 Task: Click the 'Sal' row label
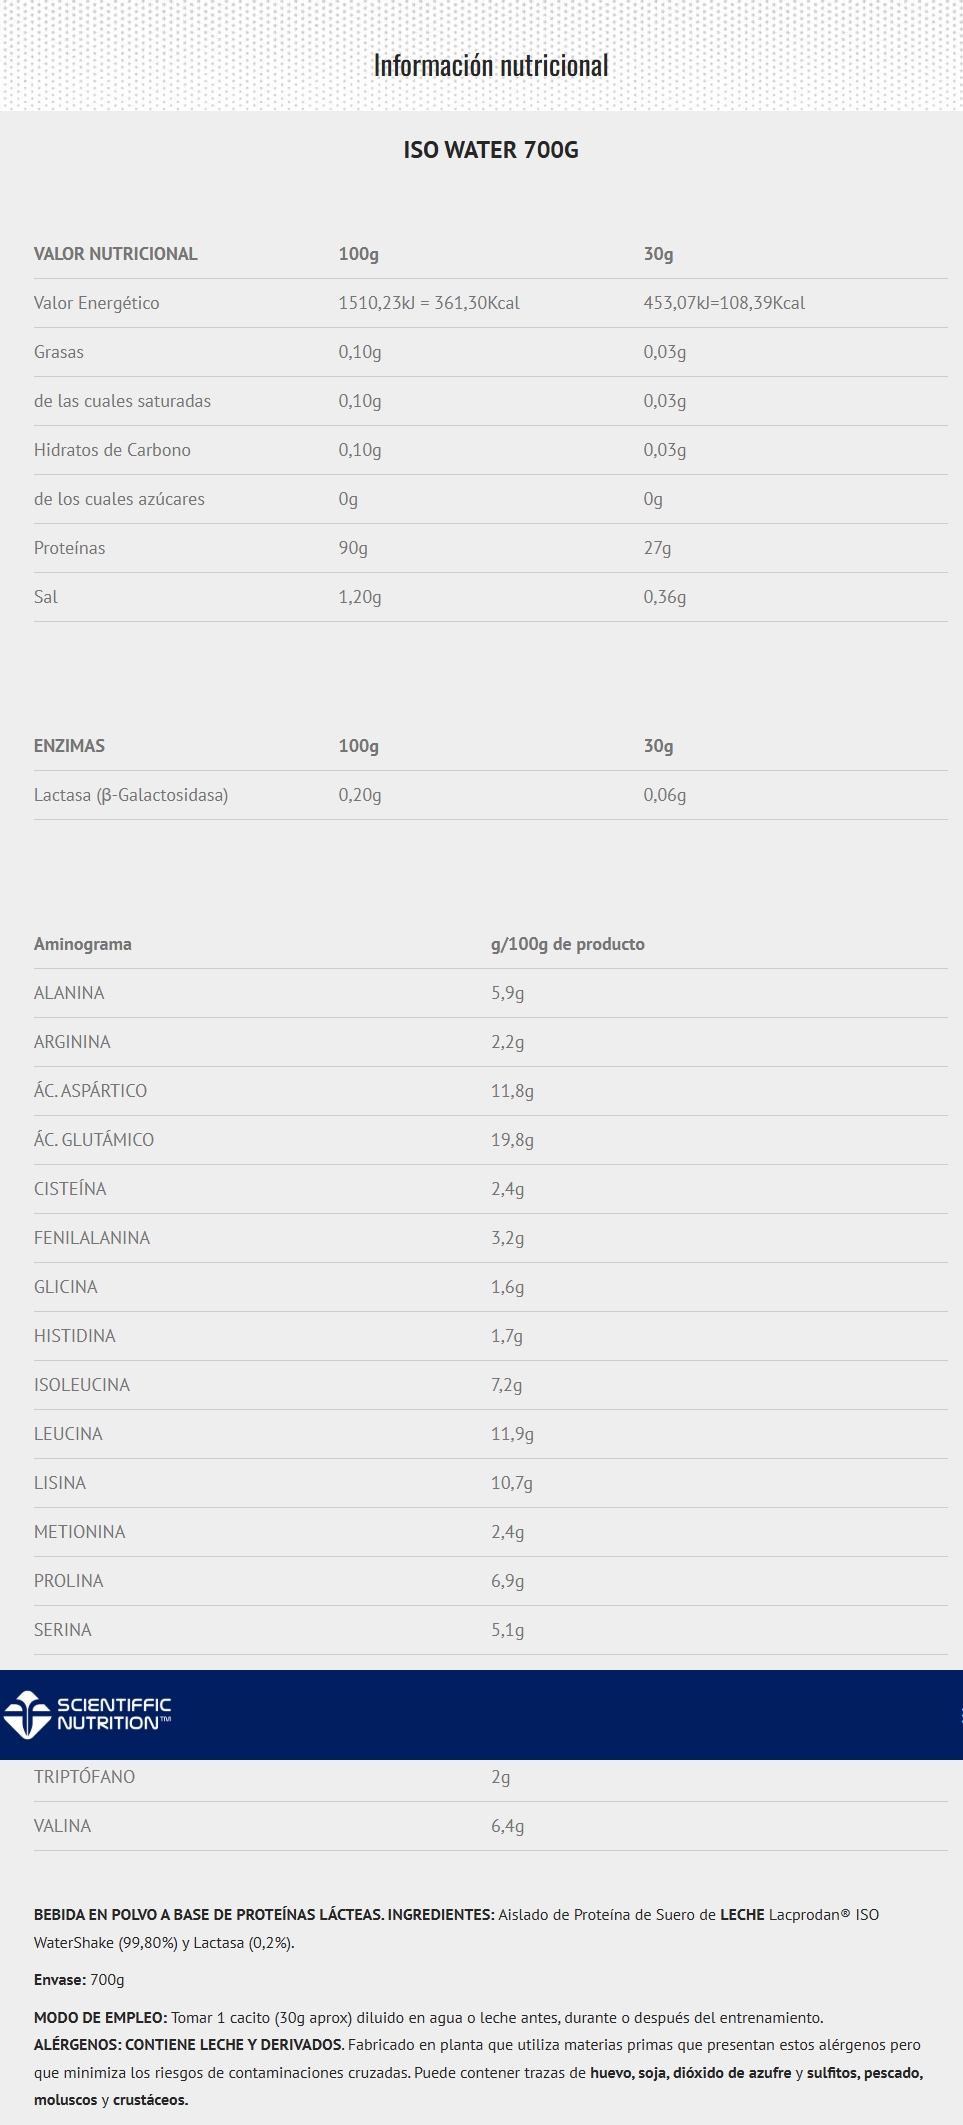[46, 597]
